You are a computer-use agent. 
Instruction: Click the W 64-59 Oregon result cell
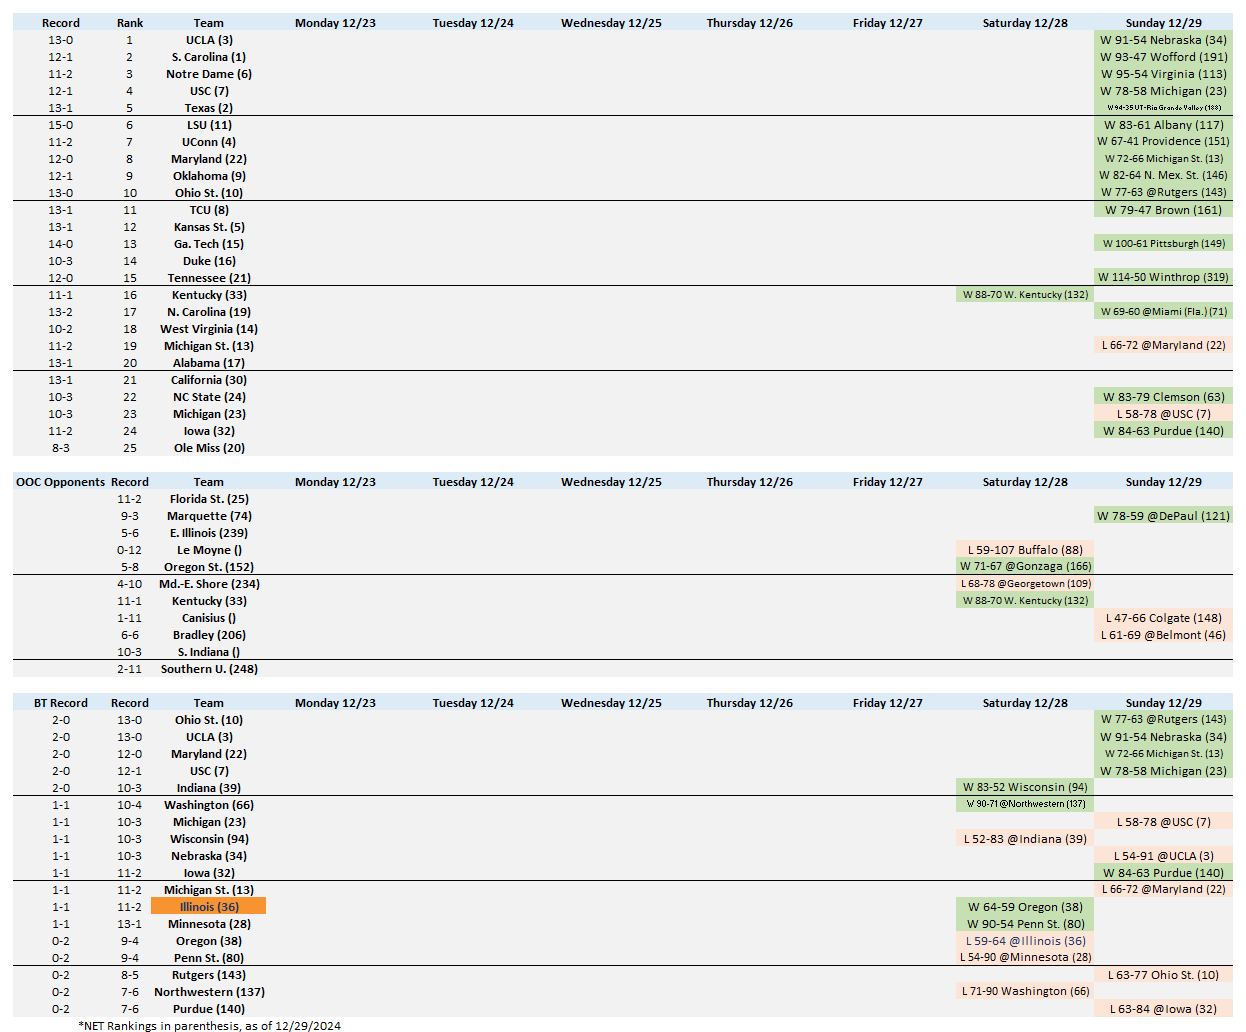point(1025,907)
